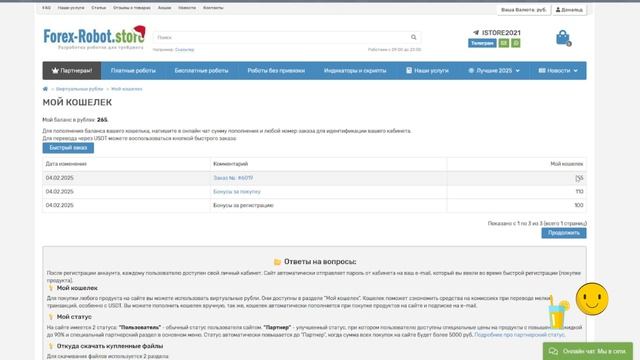Click 'Акции' in top bar
The height and width of the screenshot is (360, 640).
tap(164, 8)
